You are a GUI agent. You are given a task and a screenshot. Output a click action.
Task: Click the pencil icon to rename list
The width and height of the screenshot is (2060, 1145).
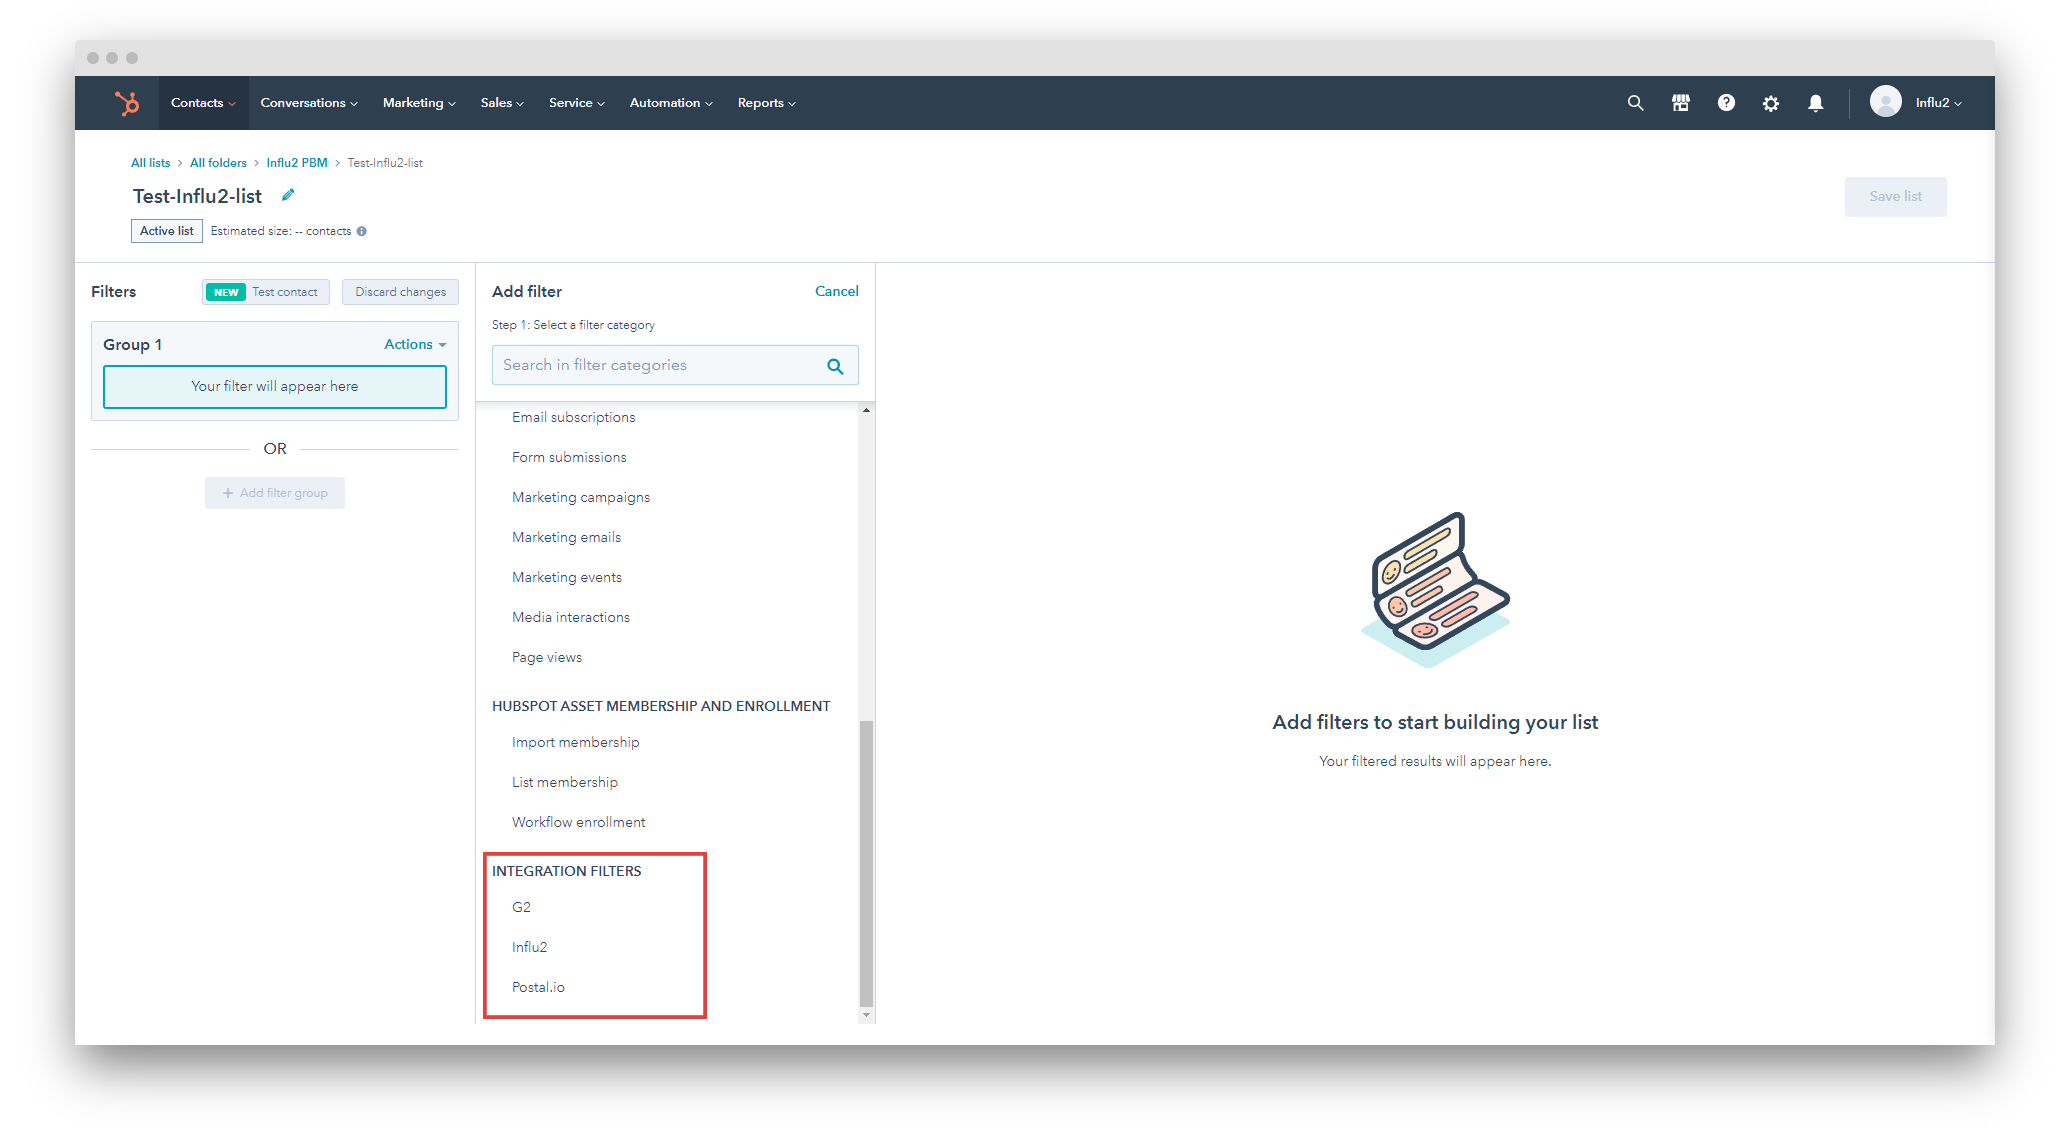pos(288,196)
